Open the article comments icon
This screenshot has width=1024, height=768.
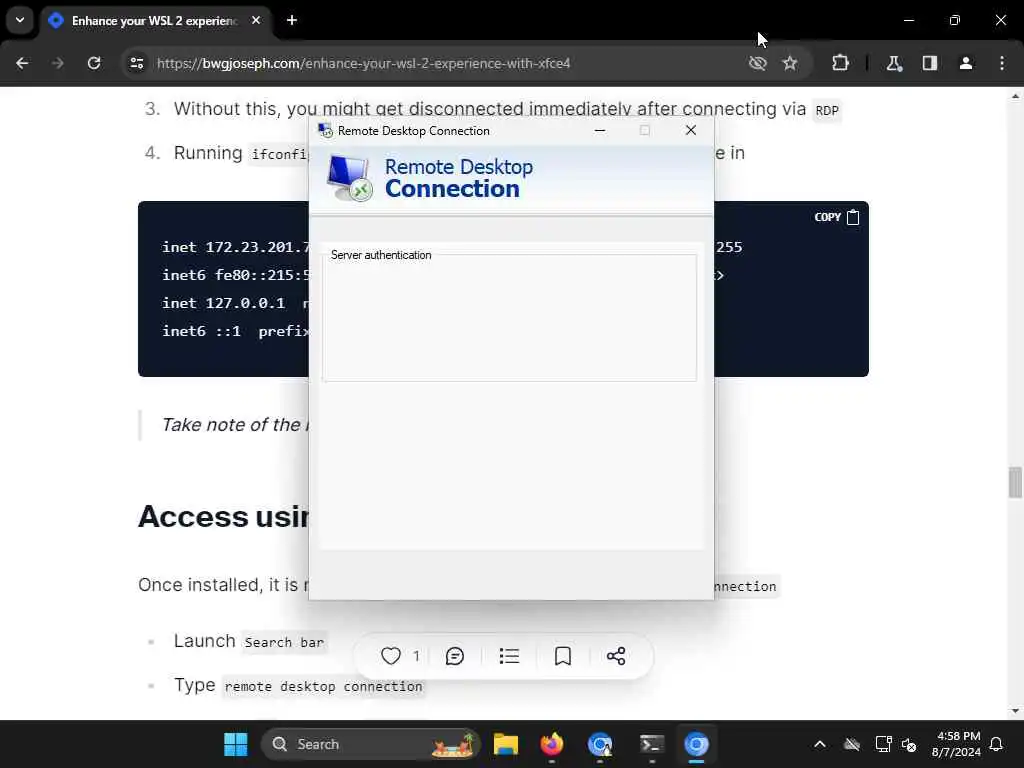(455, 656)
